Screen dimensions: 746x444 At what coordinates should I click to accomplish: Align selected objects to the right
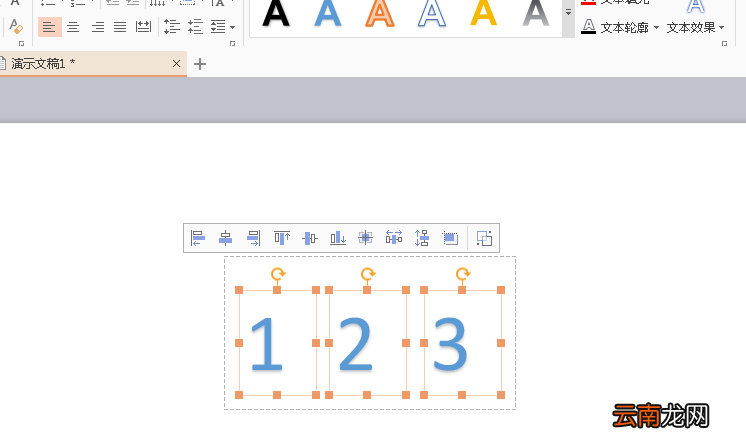[x=254, y=238]
